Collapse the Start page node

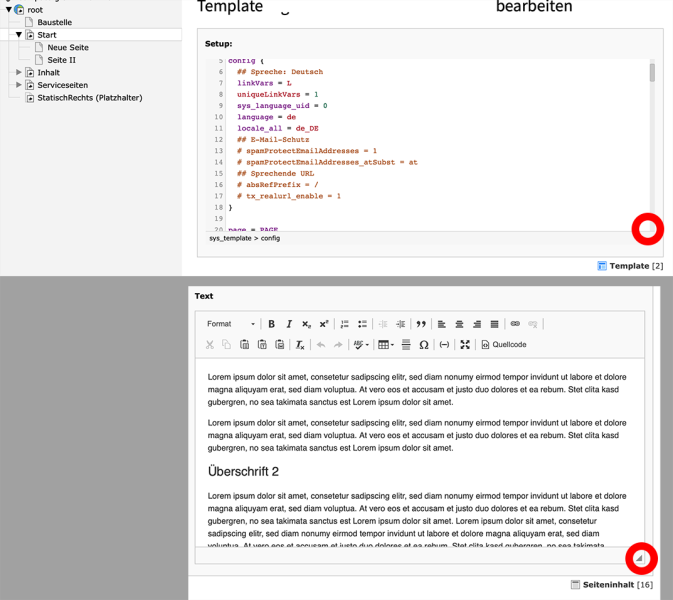coord(18,35)
